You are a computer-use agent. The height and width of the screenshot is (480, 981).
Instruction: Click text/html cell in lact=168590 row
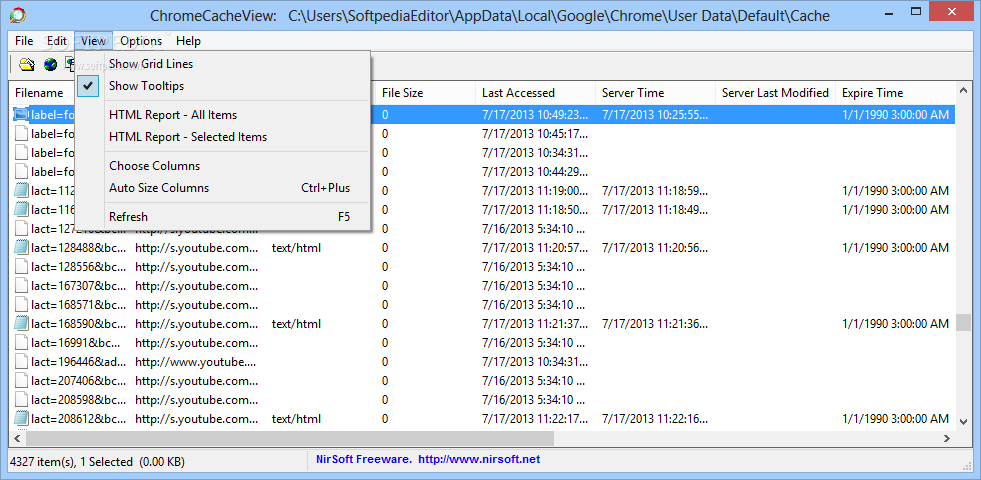click(x=297, y=324)
